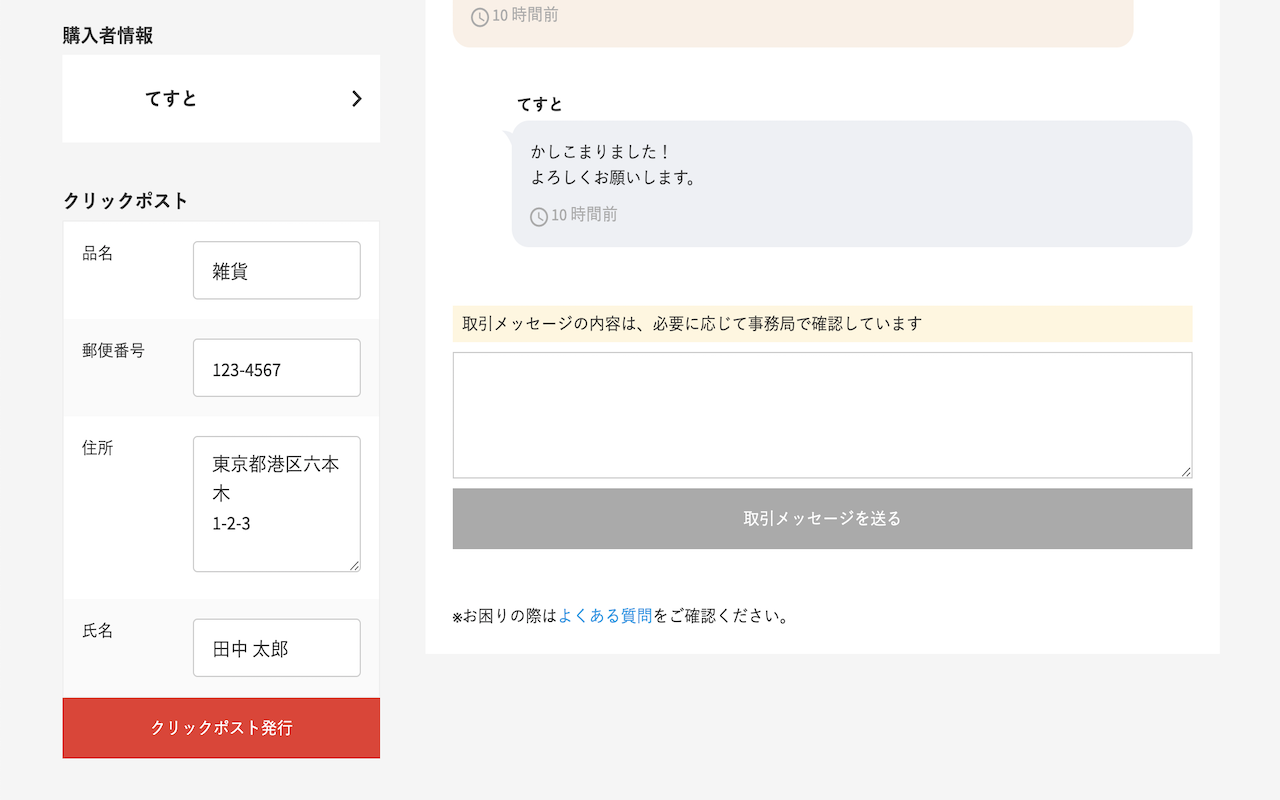The image size is (1280, 800).
Task: Click the 品名 label
Action: tap(98, 253)
